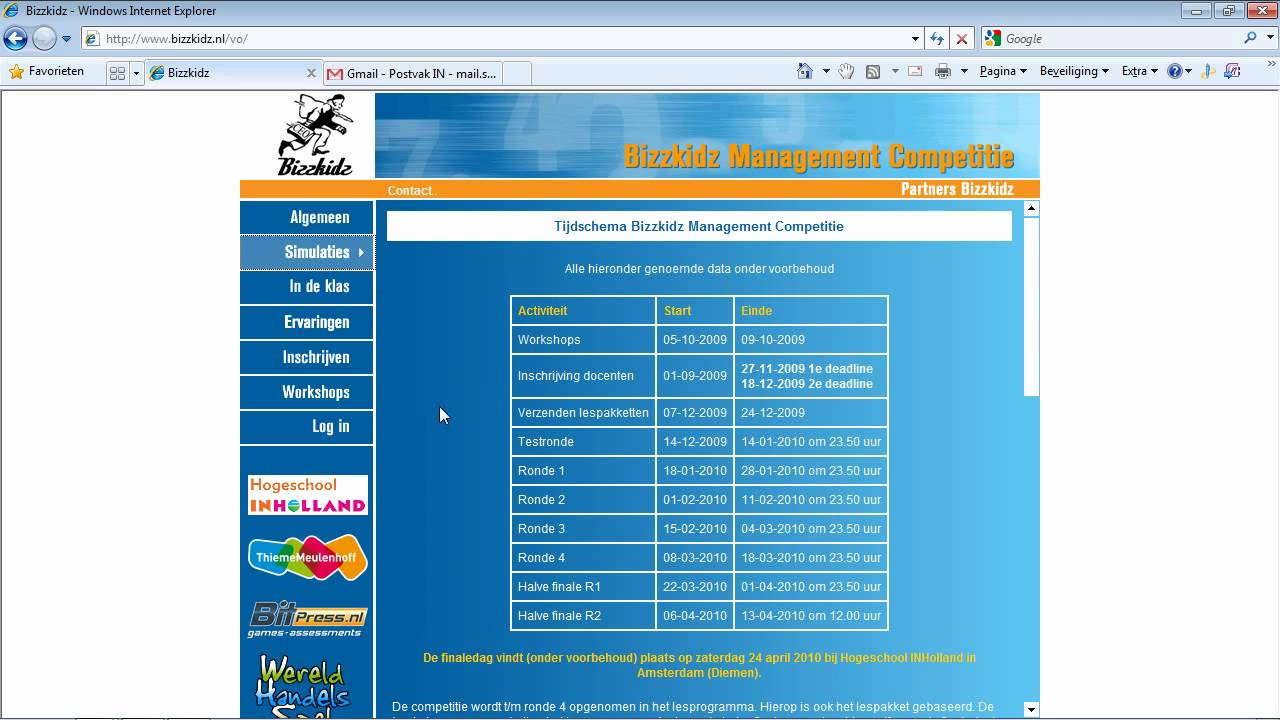Click the Activiteit column header

583,310
